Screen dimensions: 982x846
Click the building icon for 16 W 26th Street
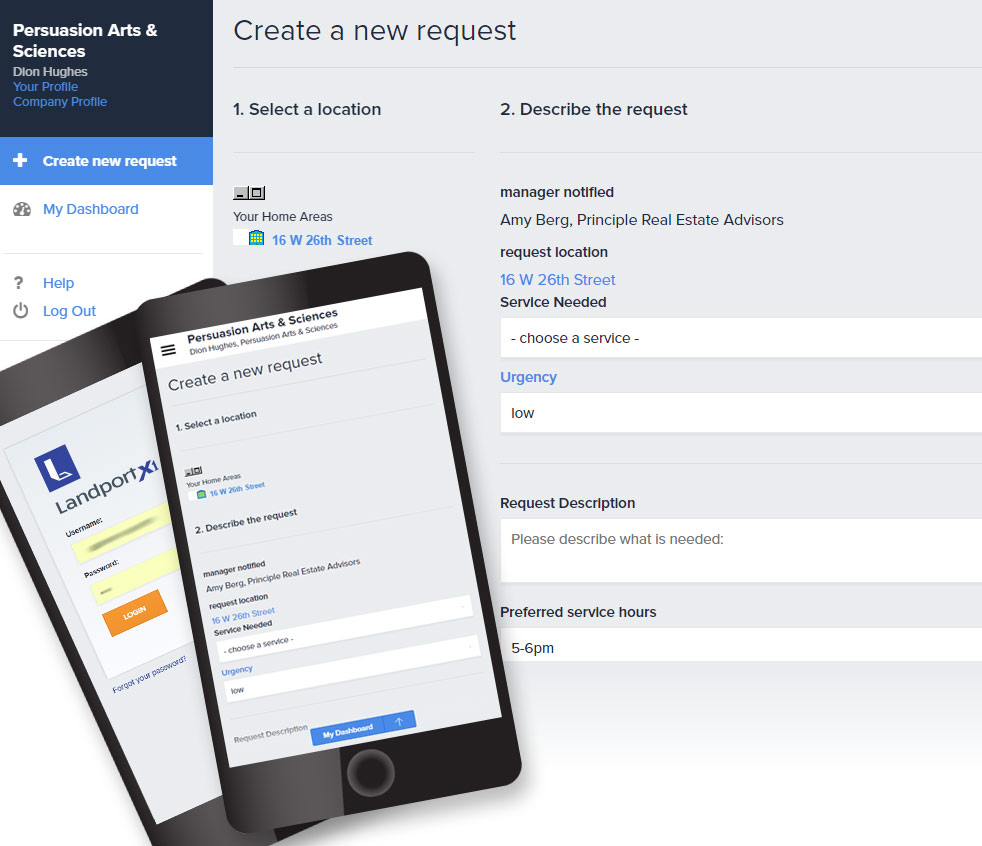256,239
